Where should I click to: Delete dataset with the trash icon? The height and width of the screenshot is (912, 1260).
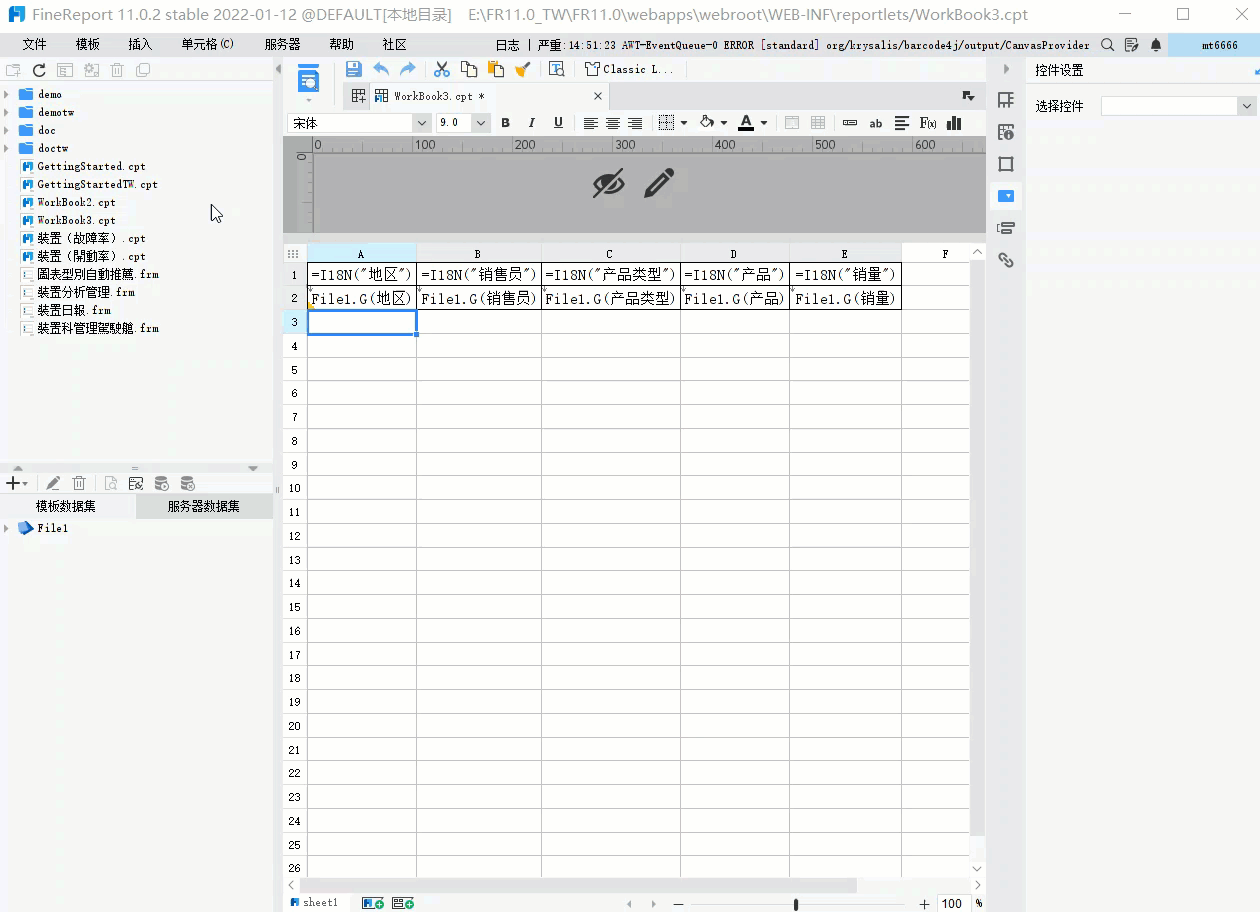tap(79, 483)
